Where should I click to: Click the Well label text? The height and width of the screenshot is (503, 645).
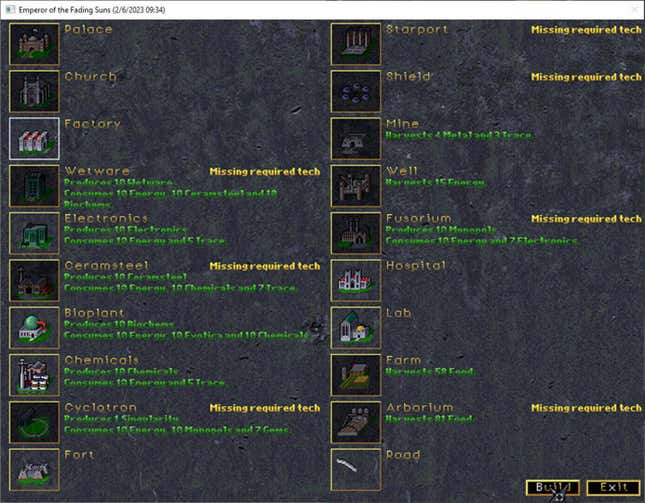(x=401, y=171)
